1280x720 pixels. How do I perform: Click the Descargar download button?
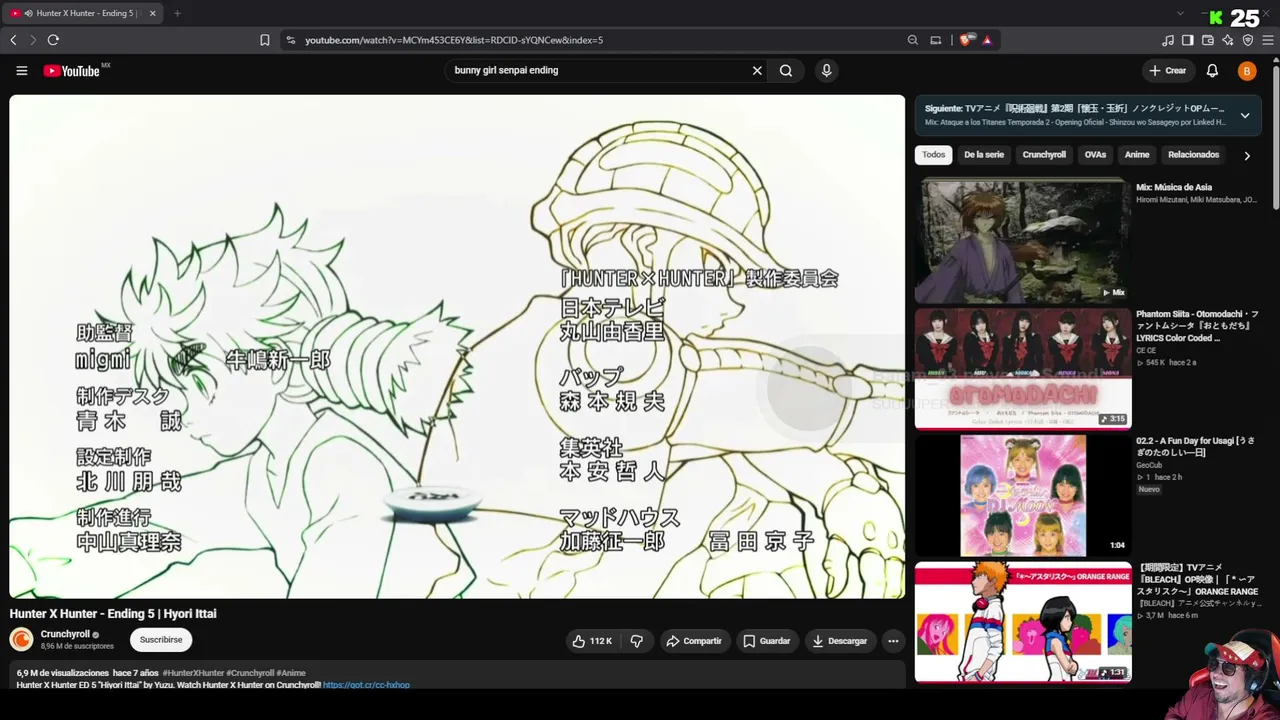tap(840, 641)
